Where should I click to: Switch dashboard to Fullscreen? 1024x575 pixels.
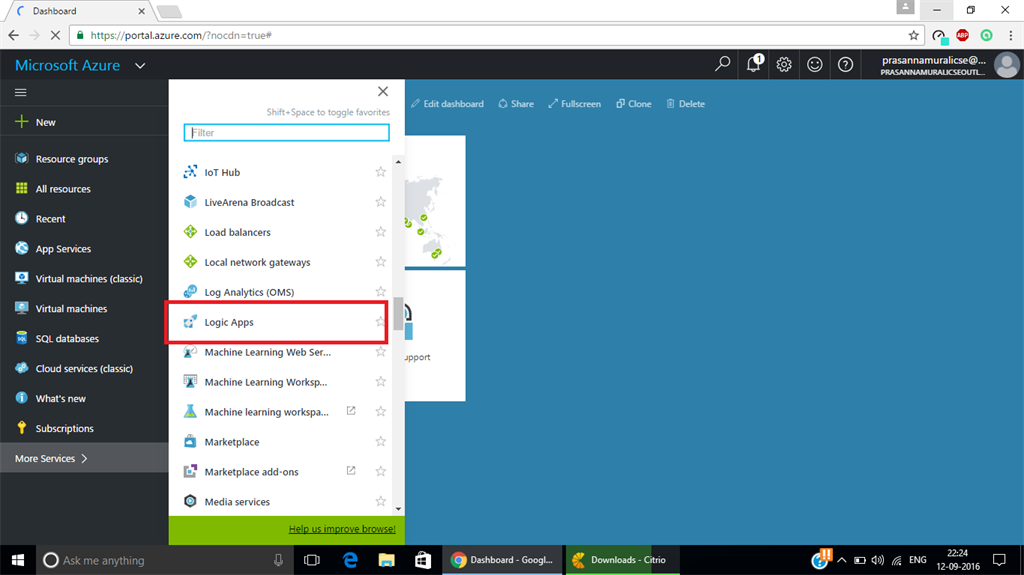click(x=575, y=104)
